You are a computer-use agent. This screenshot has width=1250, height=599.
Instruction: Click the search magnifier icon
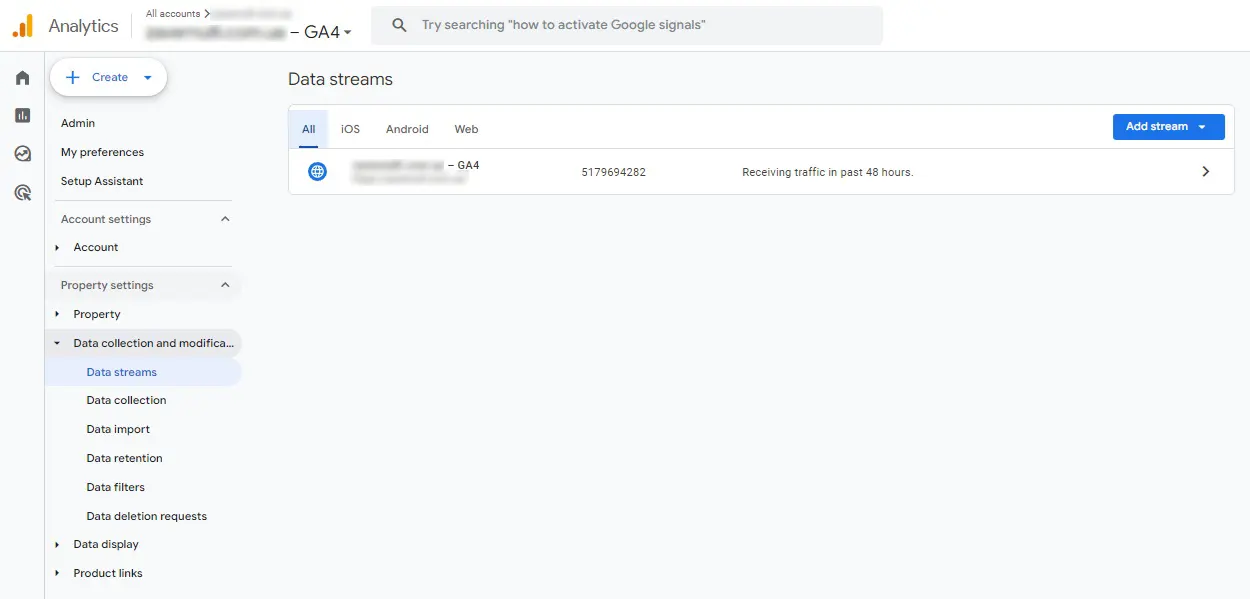point(399,25)
